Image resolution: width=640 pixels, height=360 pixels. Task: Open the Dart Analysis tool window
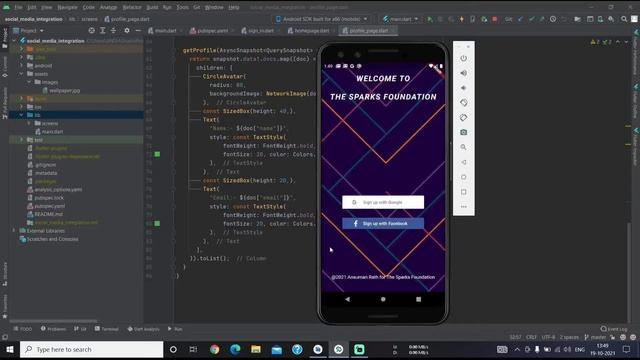coord(143,329)
